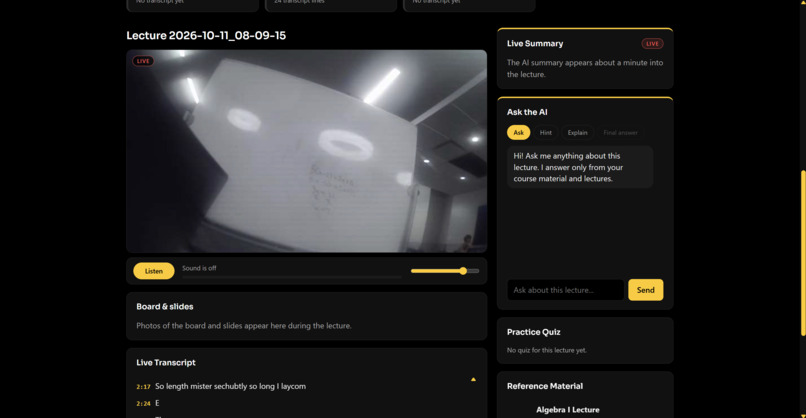Open the Algebra I Lecture reference

[567, 410]
